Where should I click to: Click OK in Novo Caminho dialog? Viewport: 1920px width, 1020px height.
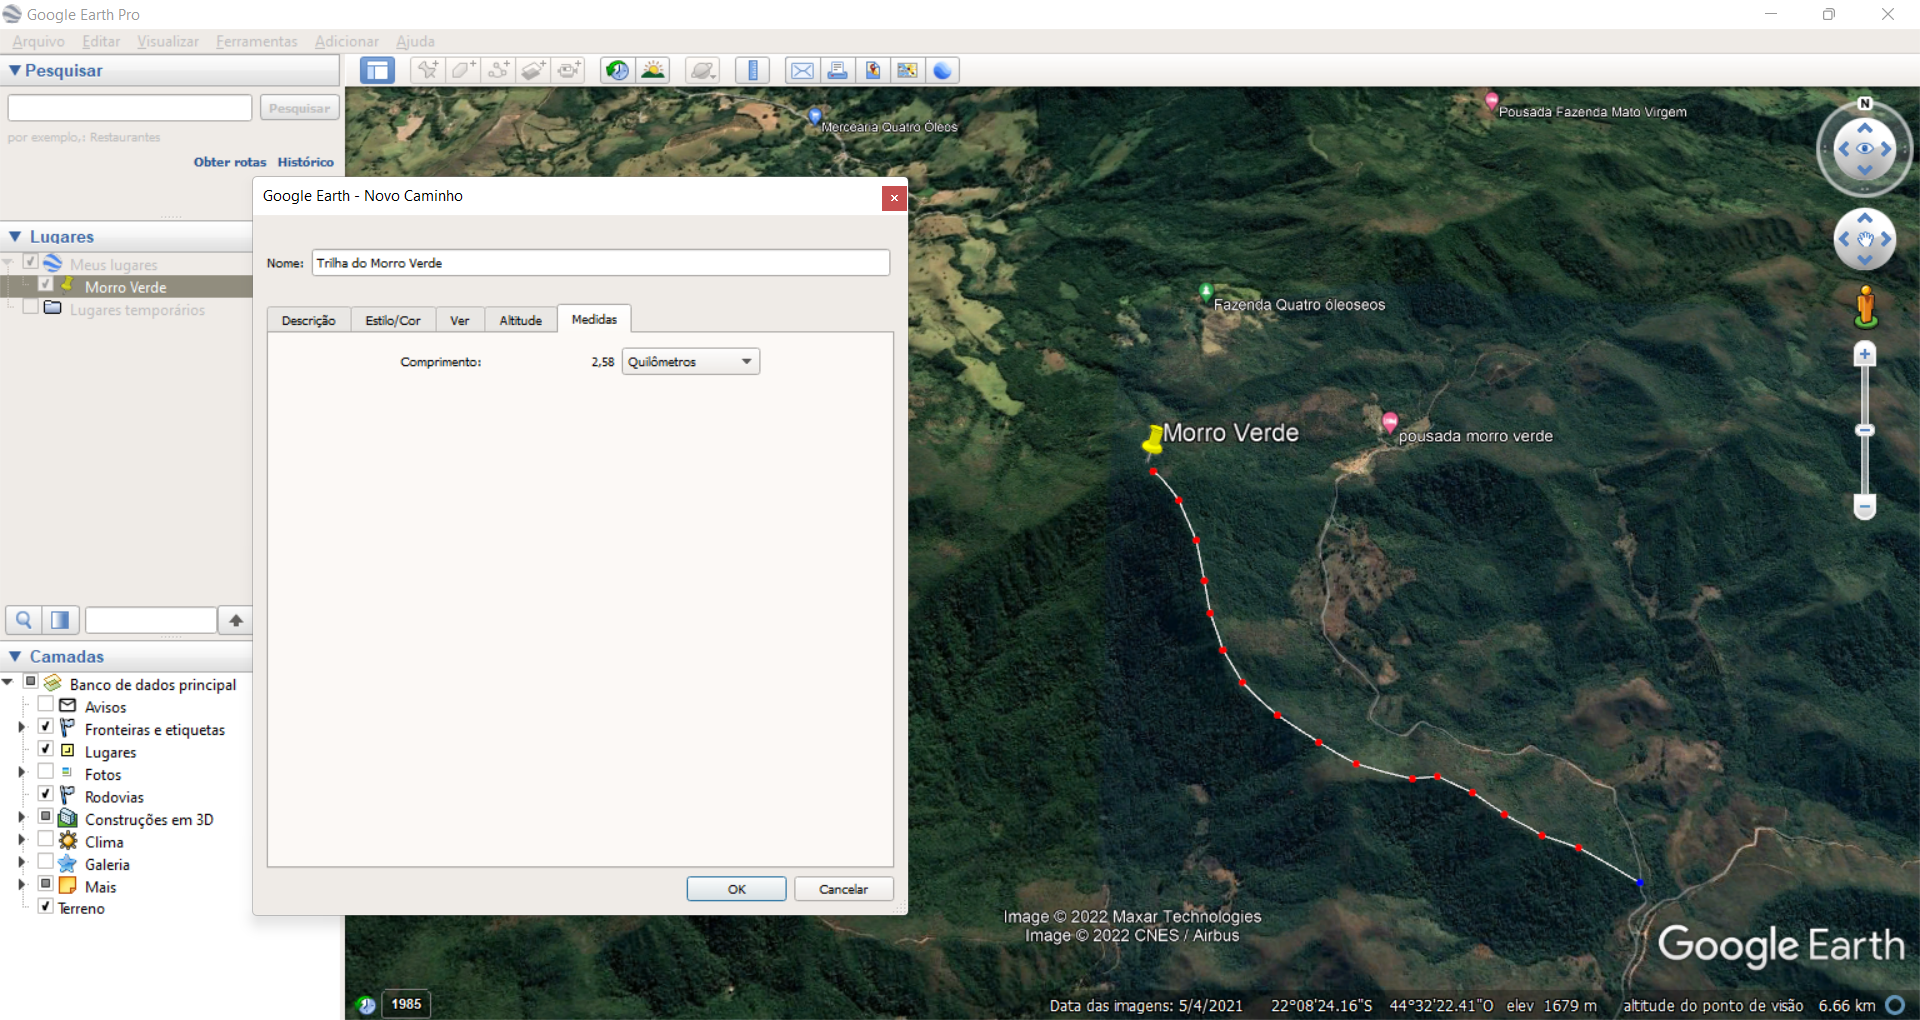pos(736,889)
